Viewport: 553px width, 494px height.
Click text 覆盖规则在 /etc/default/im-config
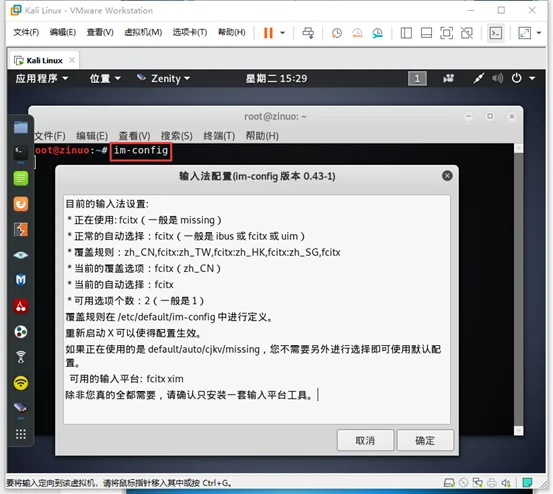tap(140, 317)
